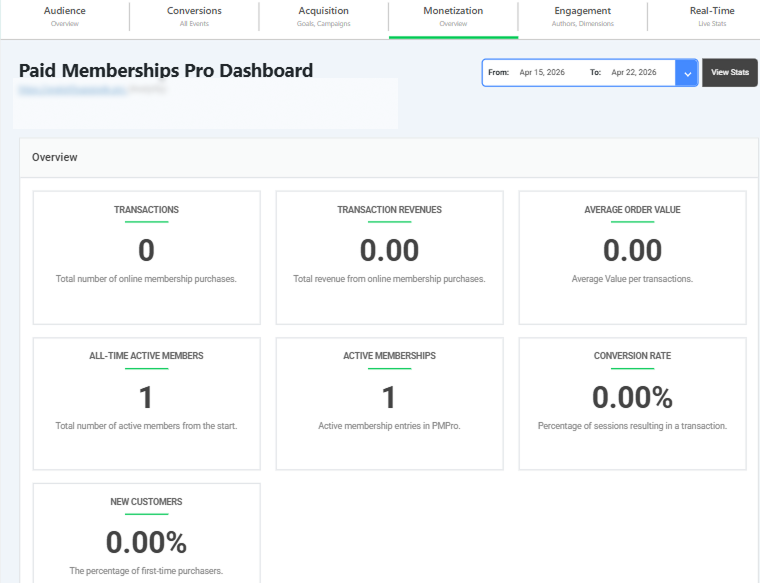
Task: Click the Average Order Value heading
Action: pyautogui.click(x=632, y=210)
